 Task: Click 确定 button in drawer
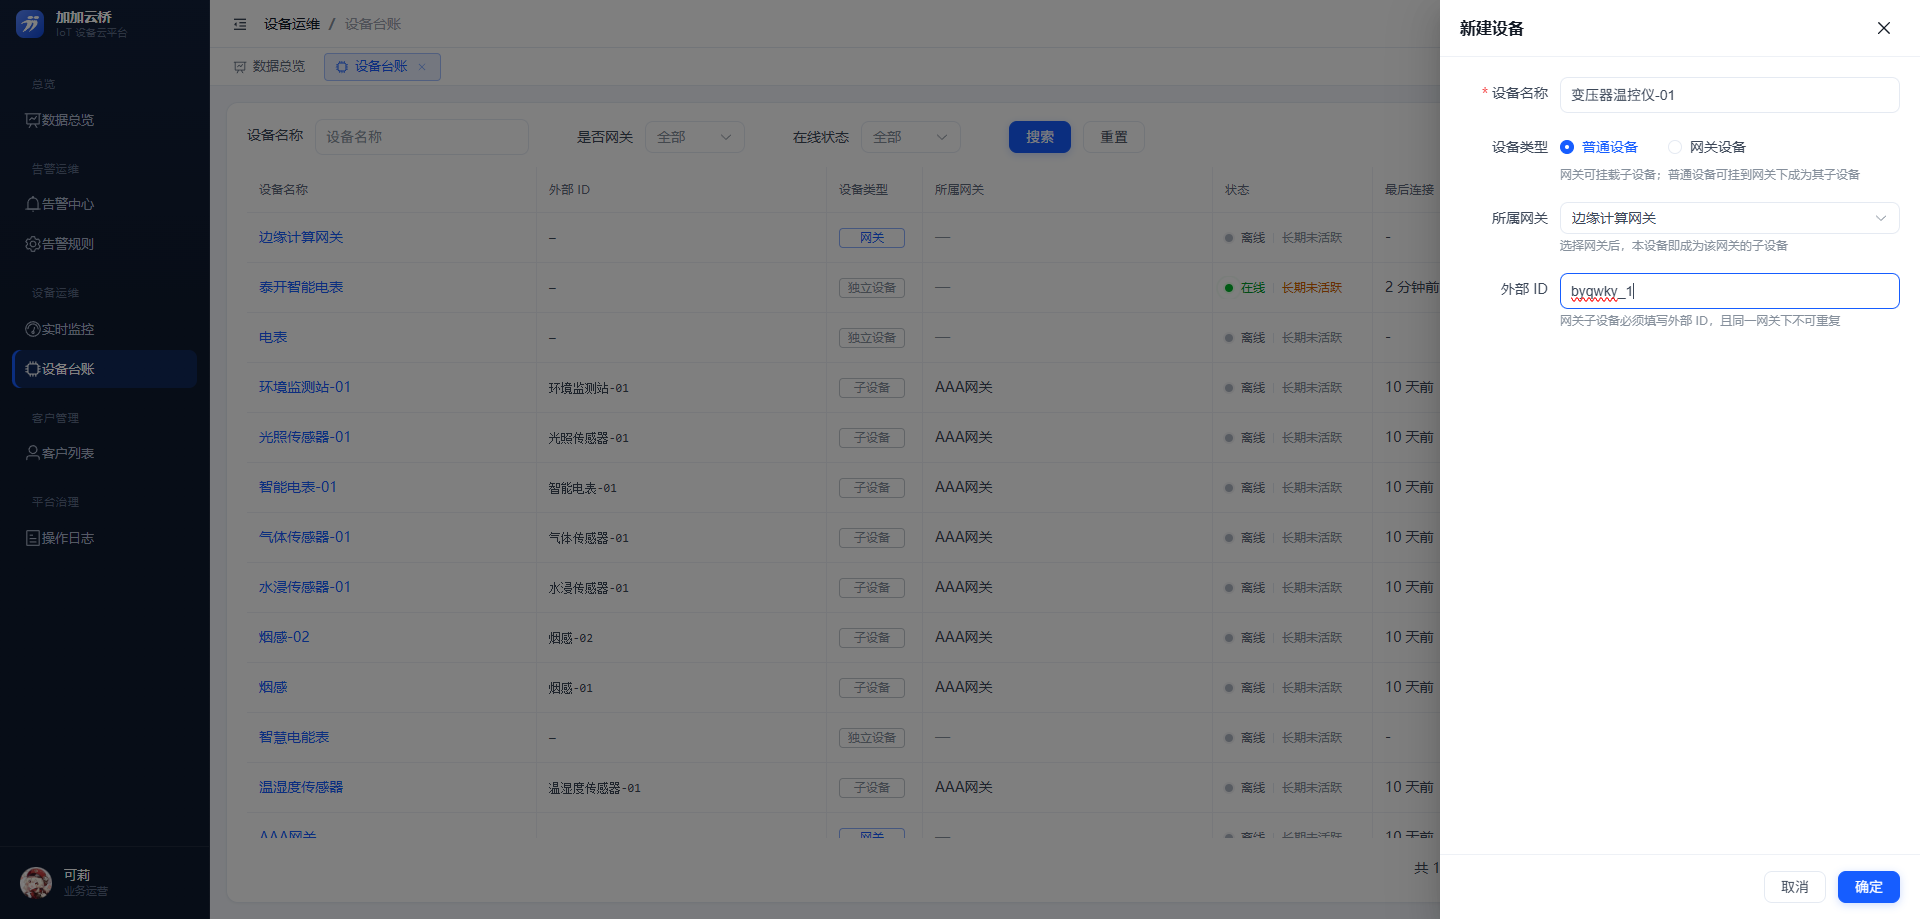tap(1868, 887)
